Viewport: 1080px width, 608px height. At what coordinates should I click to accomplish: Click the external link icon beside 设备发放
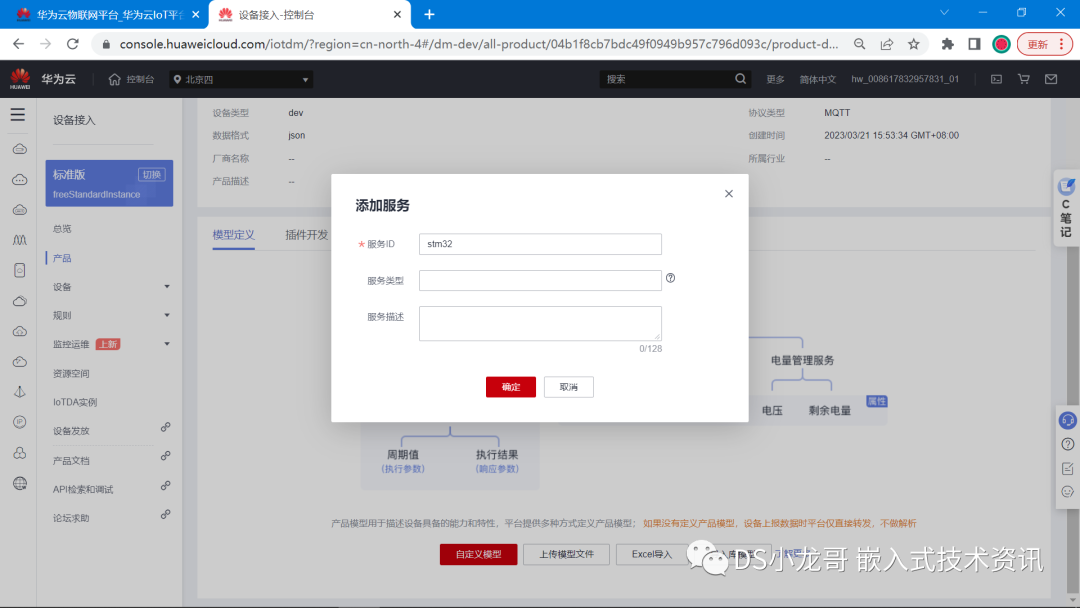[x=165, y=429]
